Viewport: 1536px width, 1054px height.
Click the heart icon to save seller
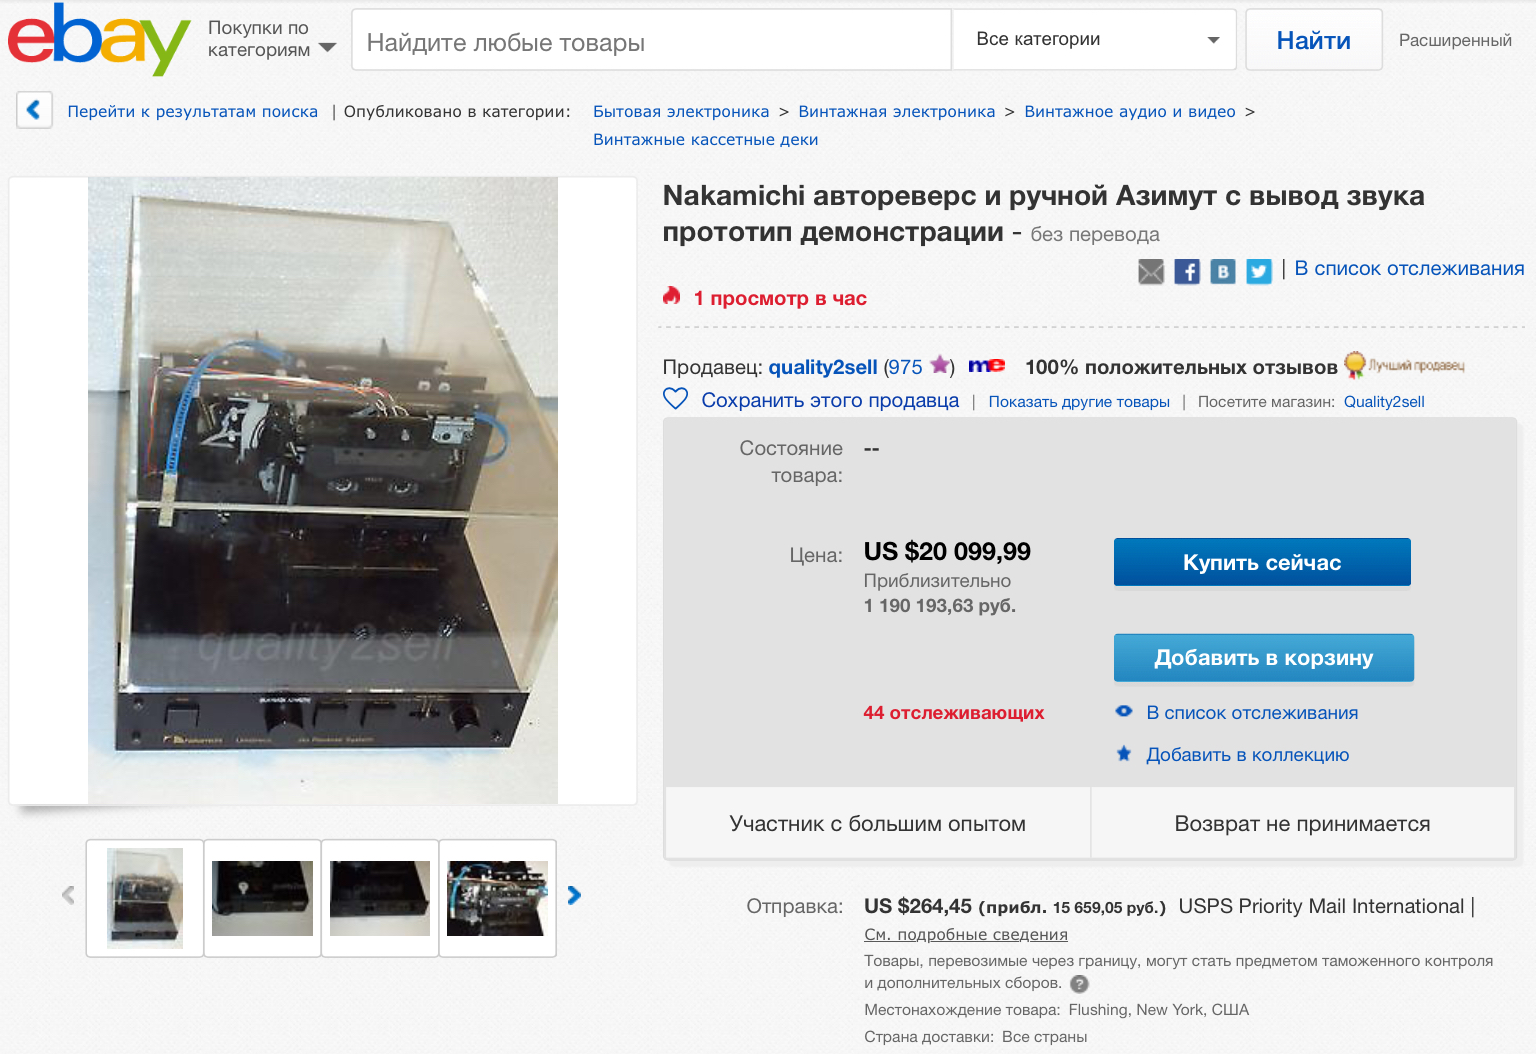(676, 399)
